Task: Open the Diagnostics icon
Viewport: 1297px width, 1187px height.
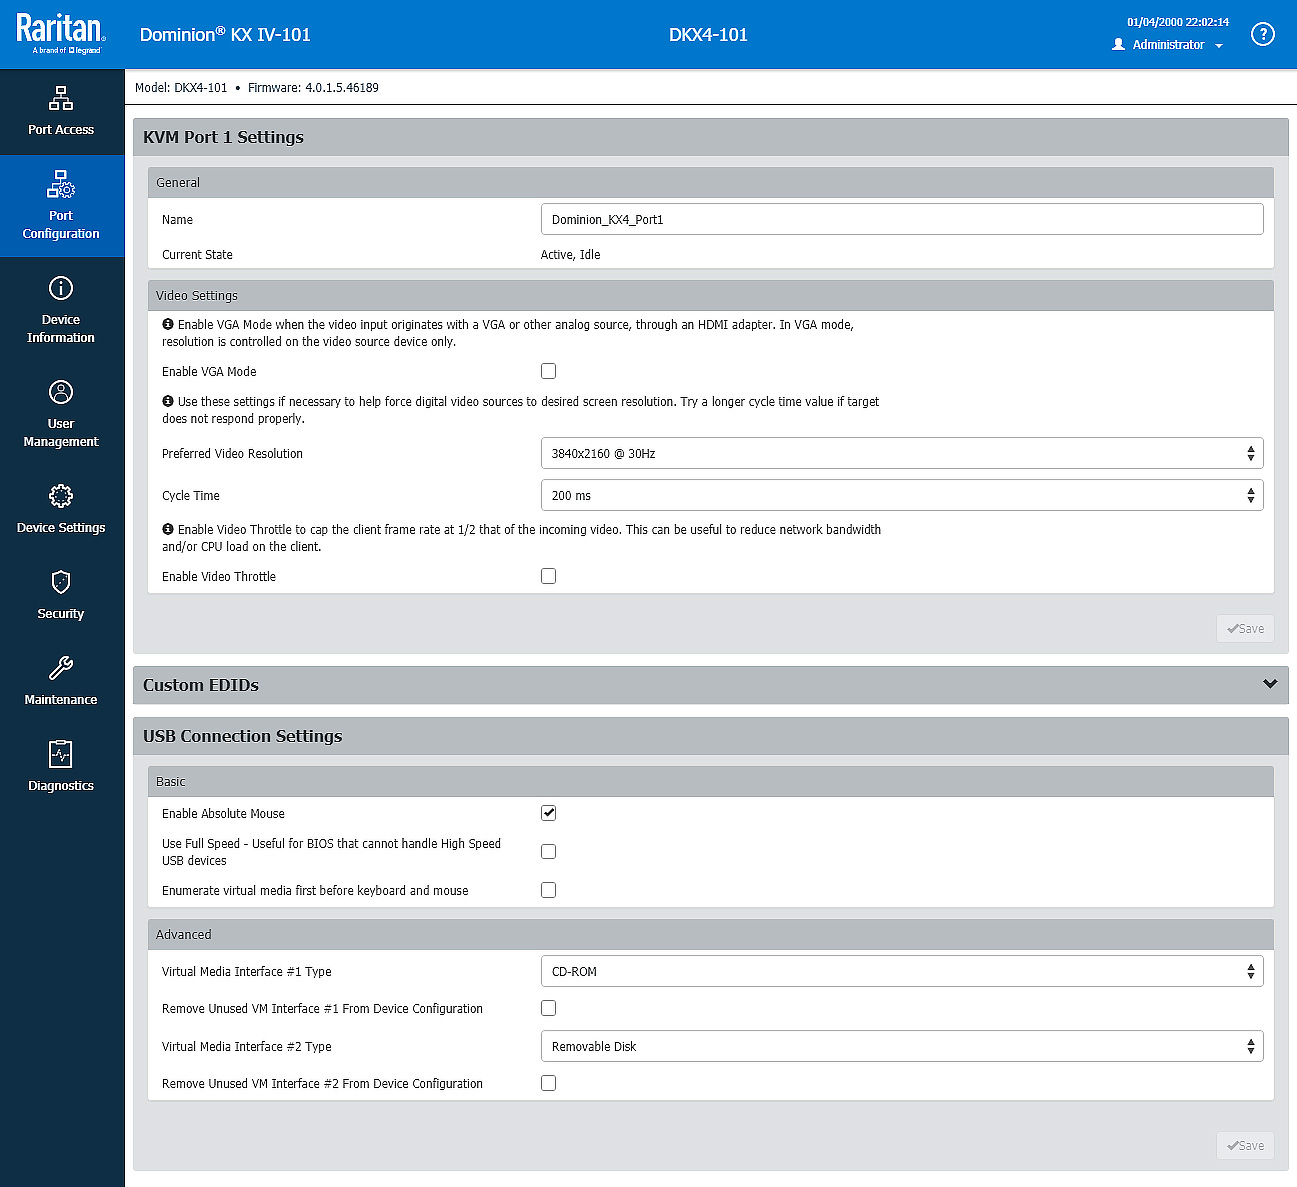Action: coord(61,754)
